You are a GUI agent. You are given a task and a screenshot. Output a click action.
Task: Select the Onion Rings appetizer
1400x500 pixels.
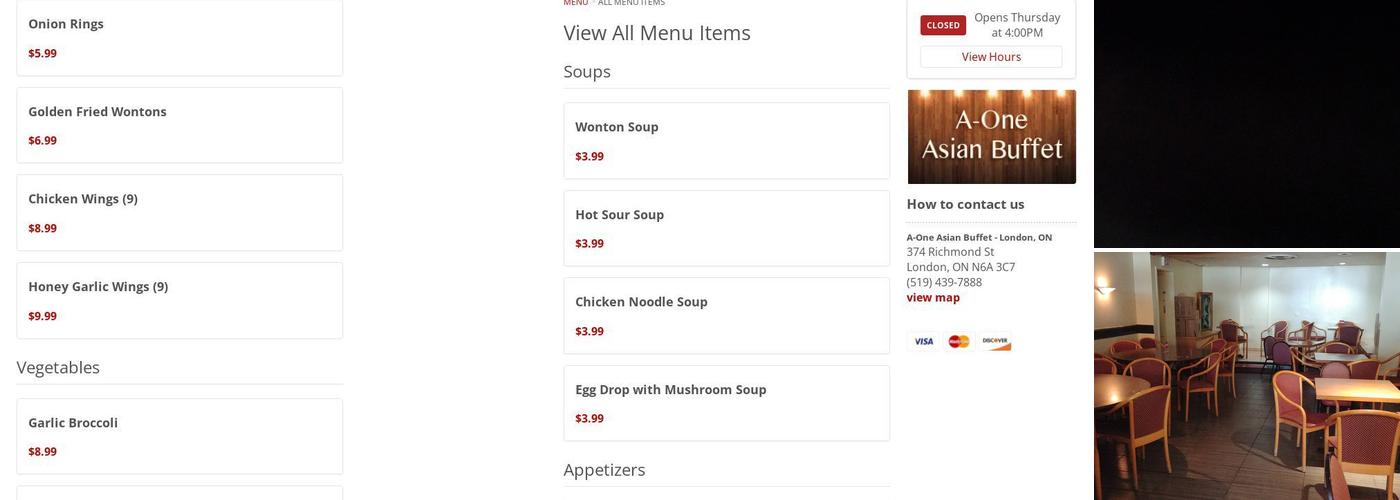pos(179,38)
